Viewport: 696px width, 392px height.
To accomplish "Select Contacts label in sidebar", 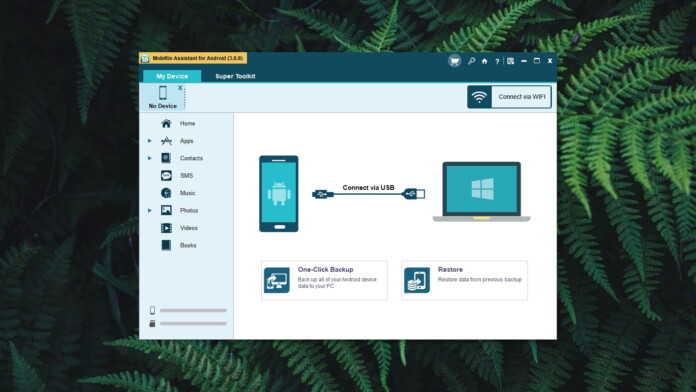I will pyautogui.click(x=191, y=158).
